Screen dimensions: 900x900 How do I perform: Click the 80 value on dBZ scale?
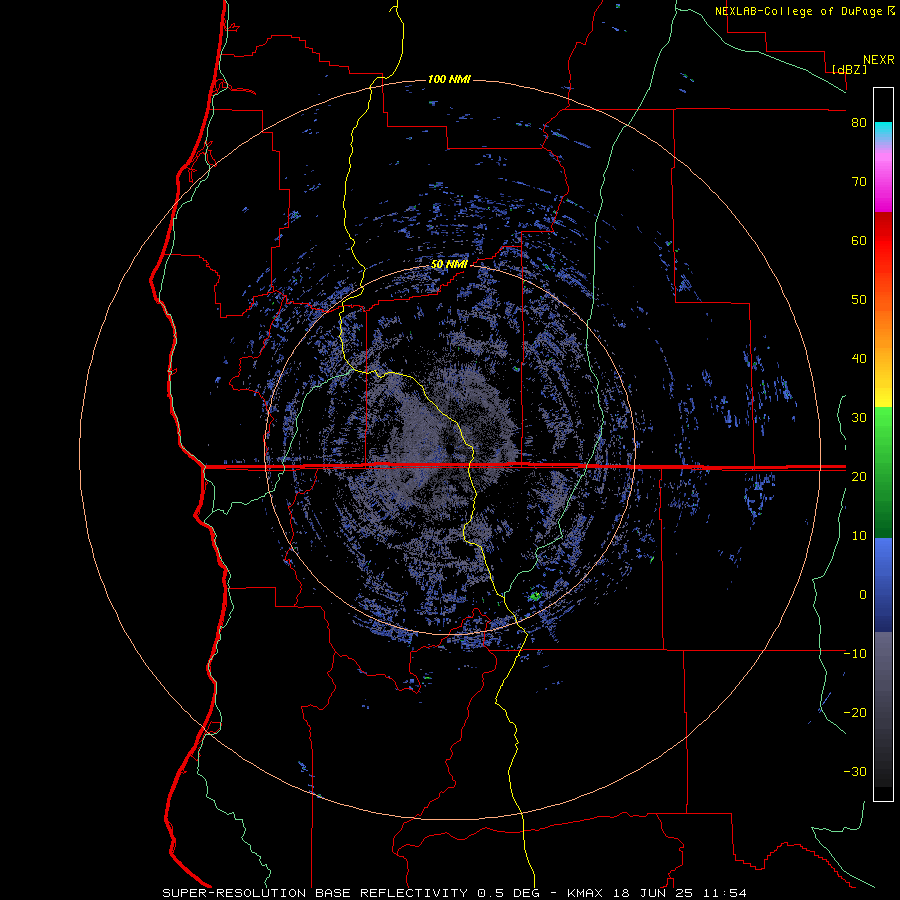[x=859, y=123]
